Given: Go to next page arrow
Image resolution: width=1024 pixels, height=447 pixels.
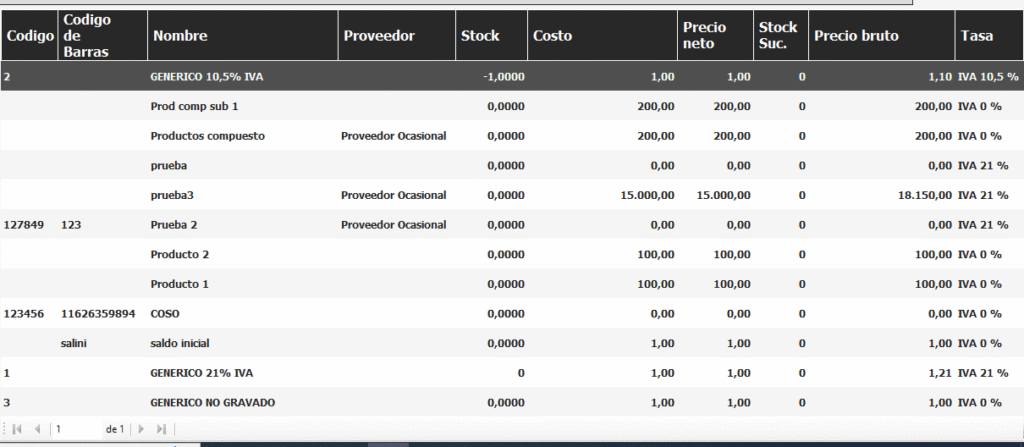Looking at the screenshot, I should coord(141,429).
